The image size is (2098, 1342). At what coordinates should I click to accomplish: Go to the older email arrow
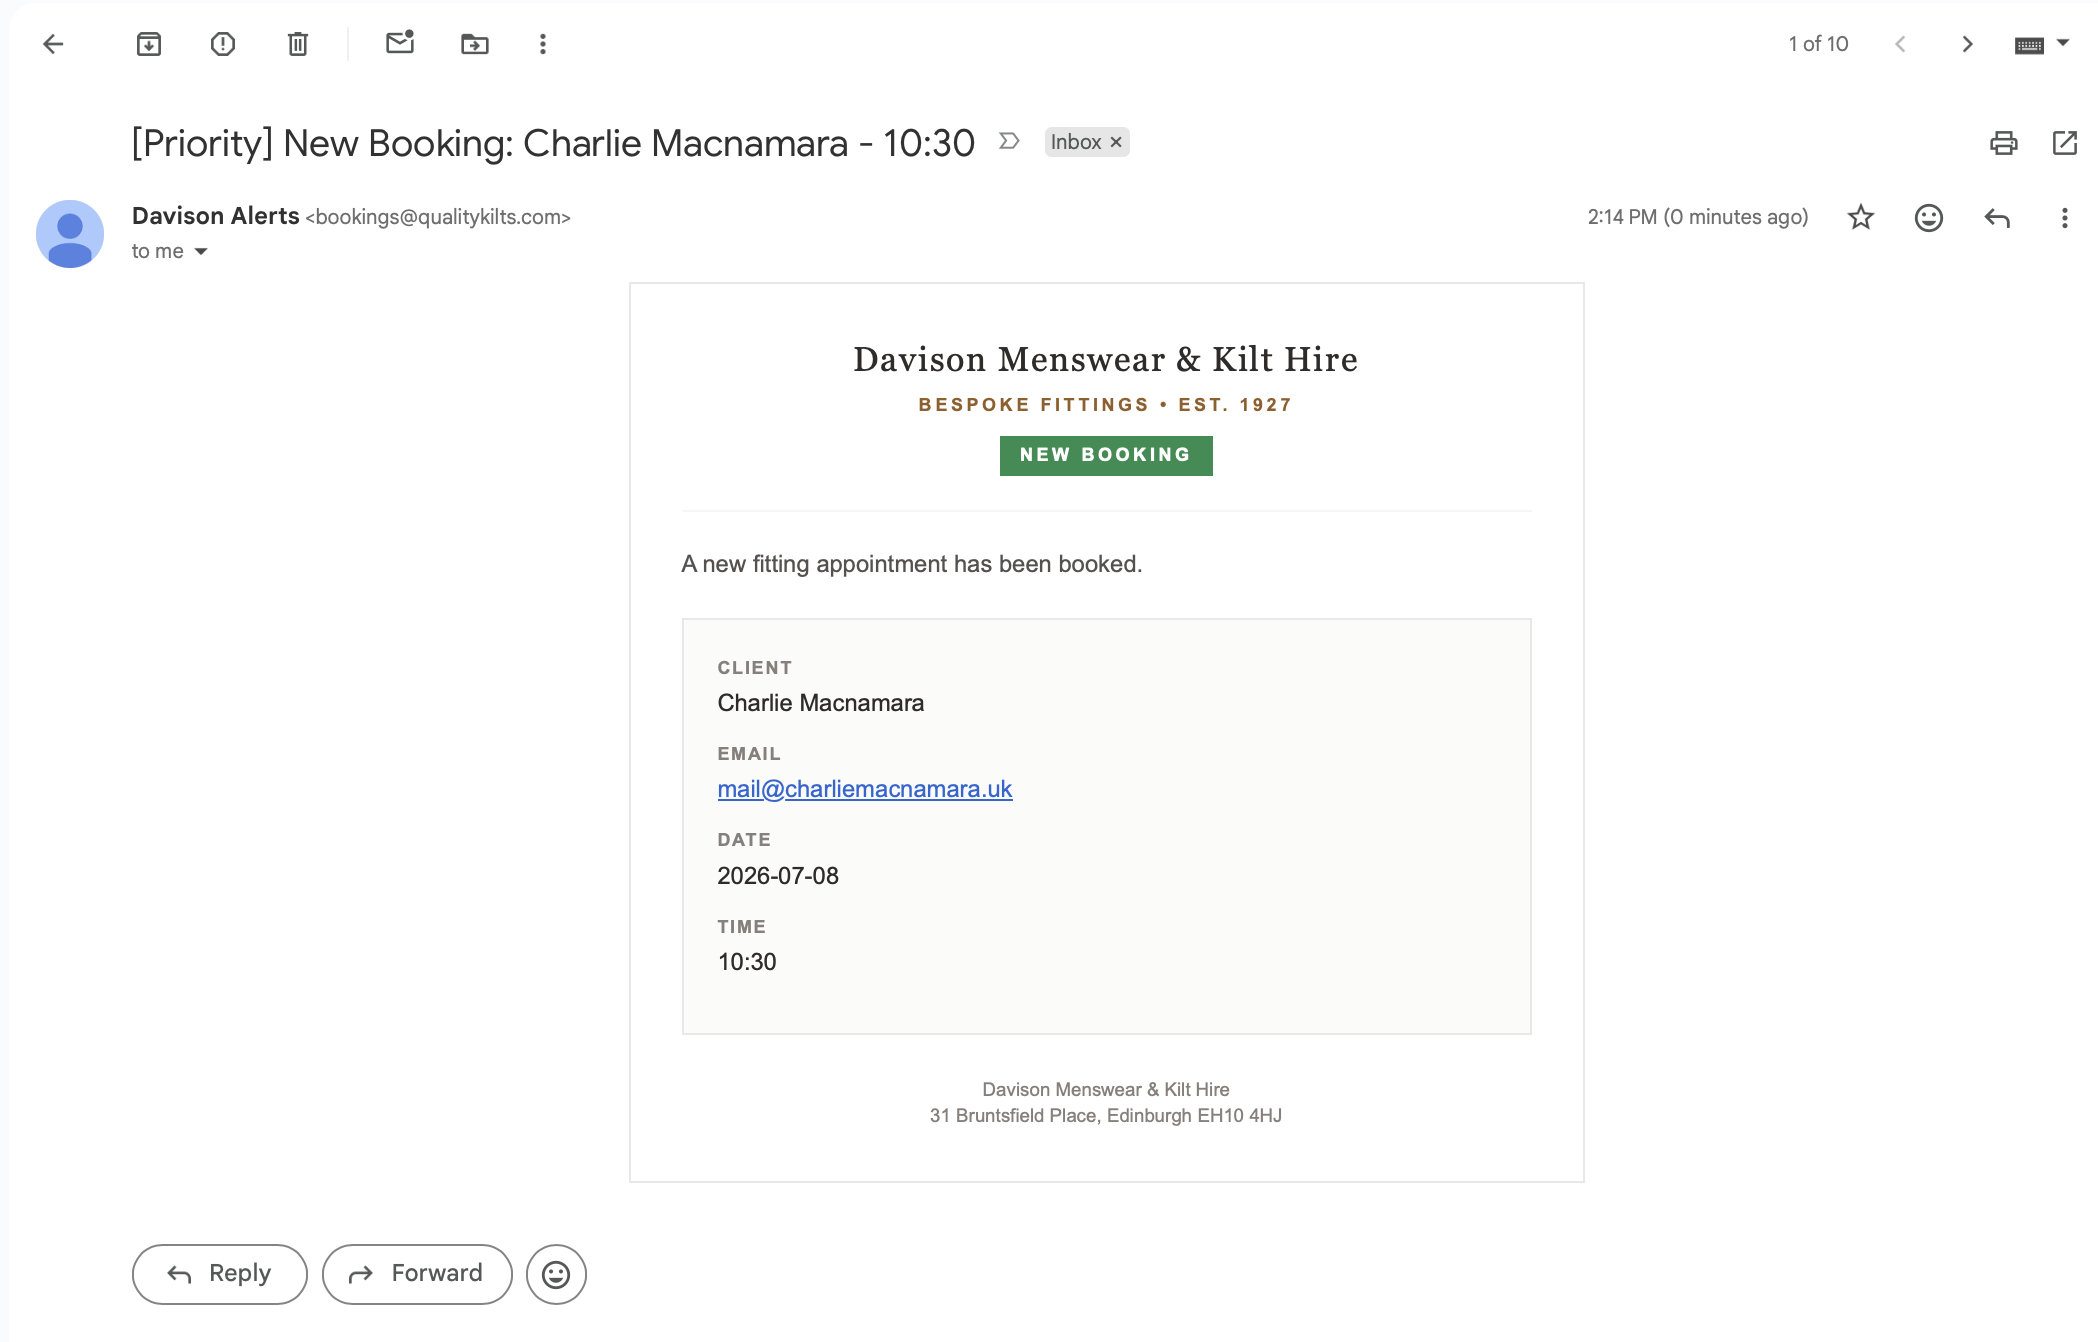(x=1967, y=44)
